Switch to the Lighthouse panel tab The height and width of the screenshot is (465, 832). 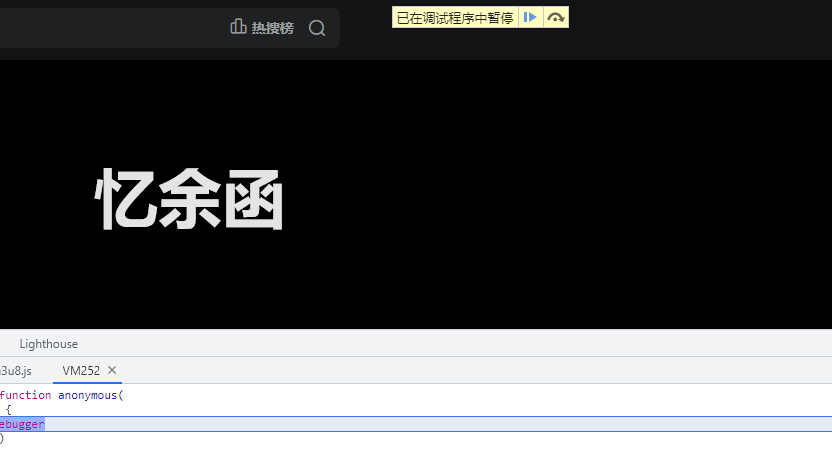click(48, 344)
